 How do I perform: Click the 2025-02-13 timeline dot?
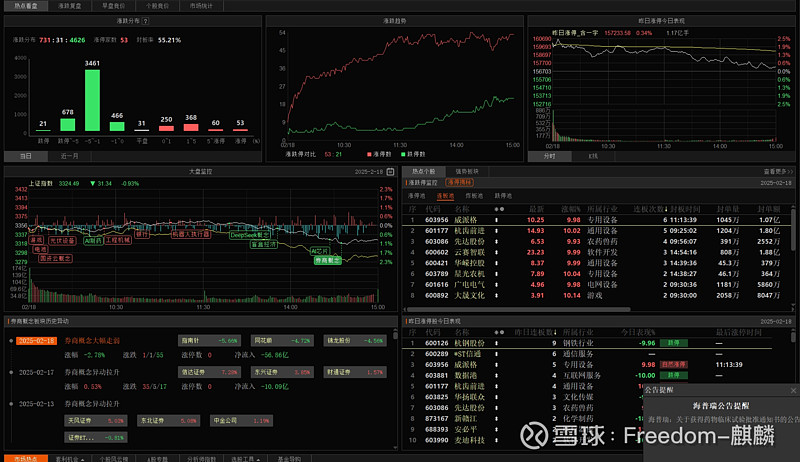[x=11, y=404]
